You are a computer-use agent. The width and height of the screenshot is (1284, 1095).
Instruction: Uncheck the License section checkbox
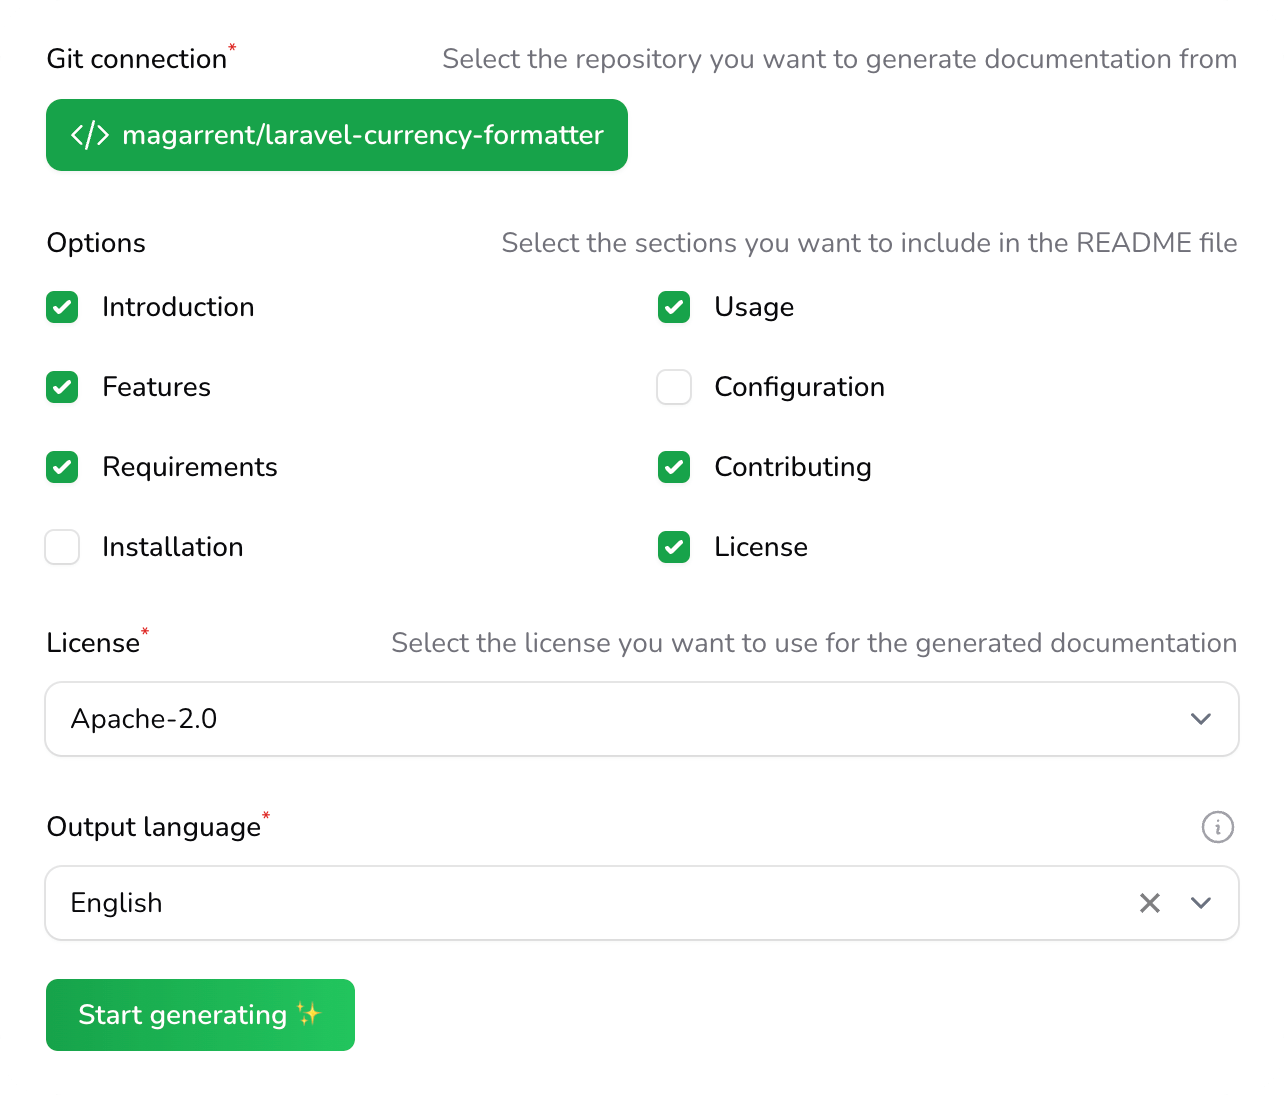(674, 547)
